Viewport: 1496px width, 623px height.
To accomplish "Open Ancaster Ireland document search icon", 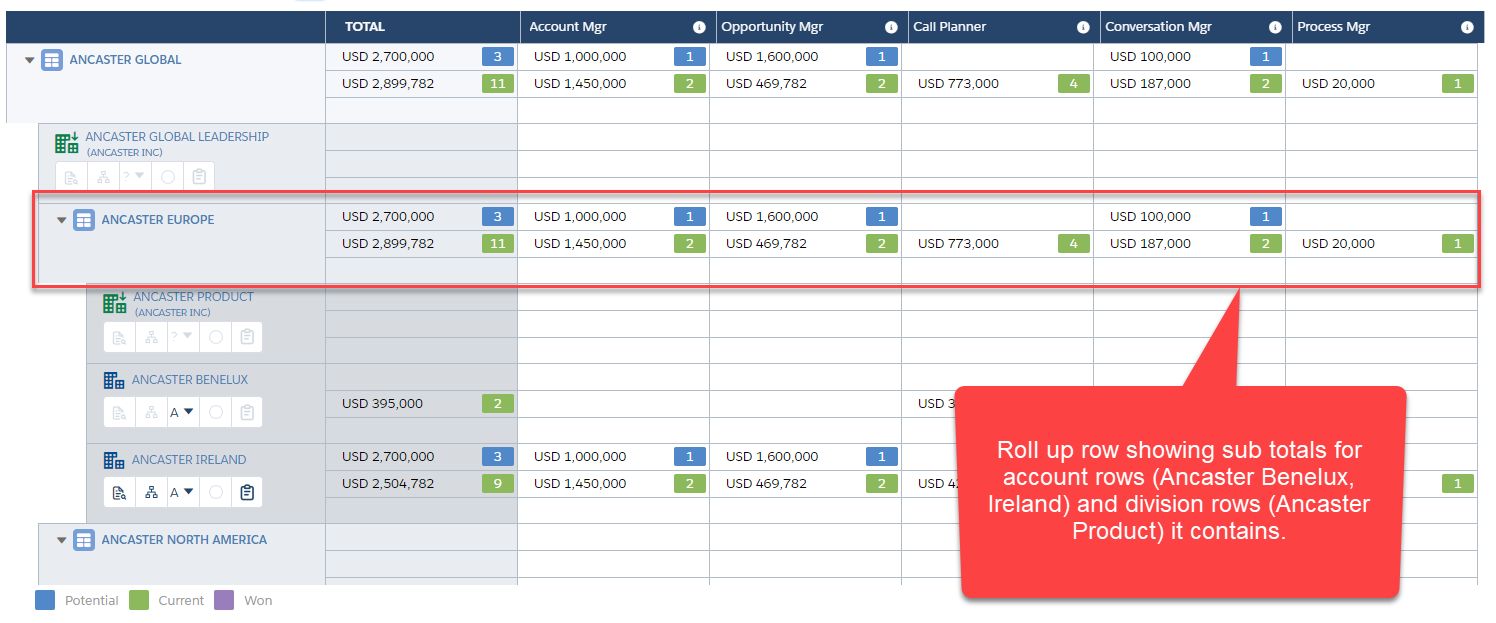I will coord(119,492).
